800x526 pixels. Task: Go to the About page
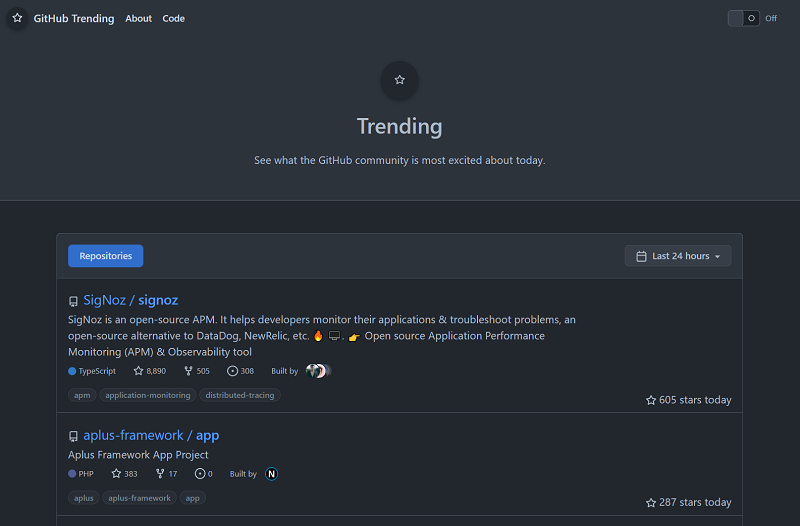click(139, 18)
